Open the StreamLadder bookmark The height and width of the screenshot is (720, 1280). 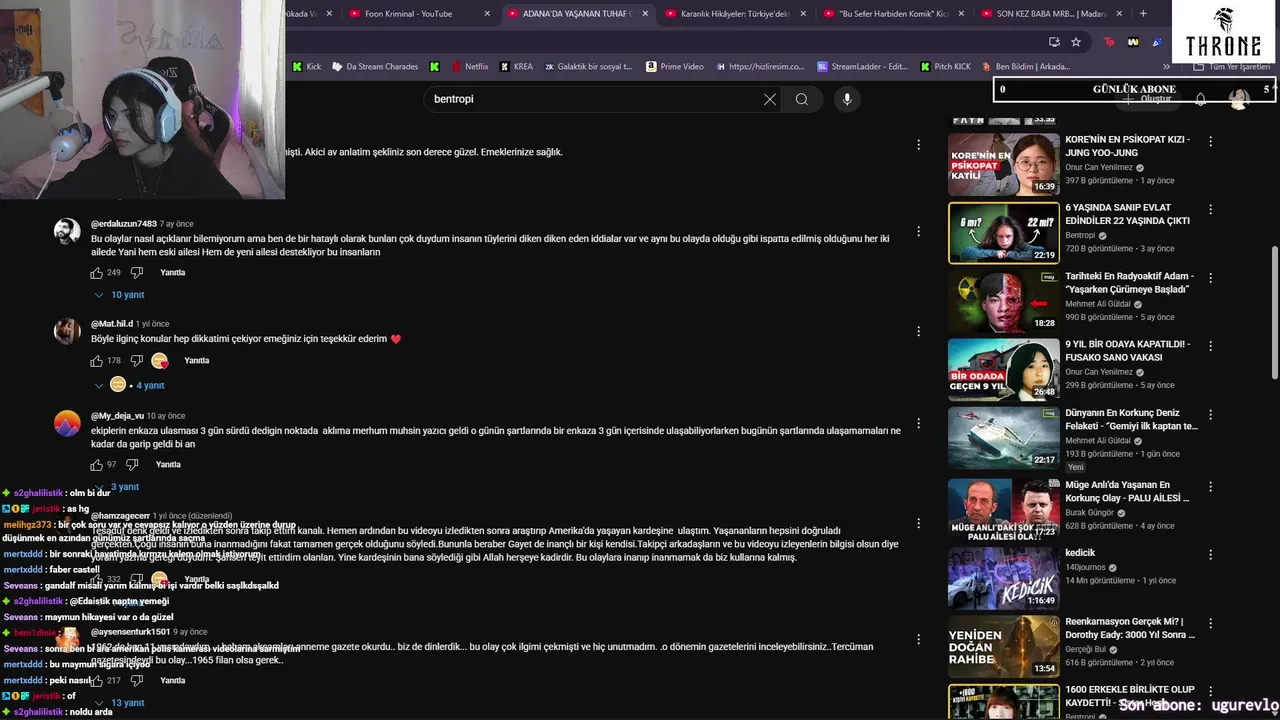pos(862,67)
